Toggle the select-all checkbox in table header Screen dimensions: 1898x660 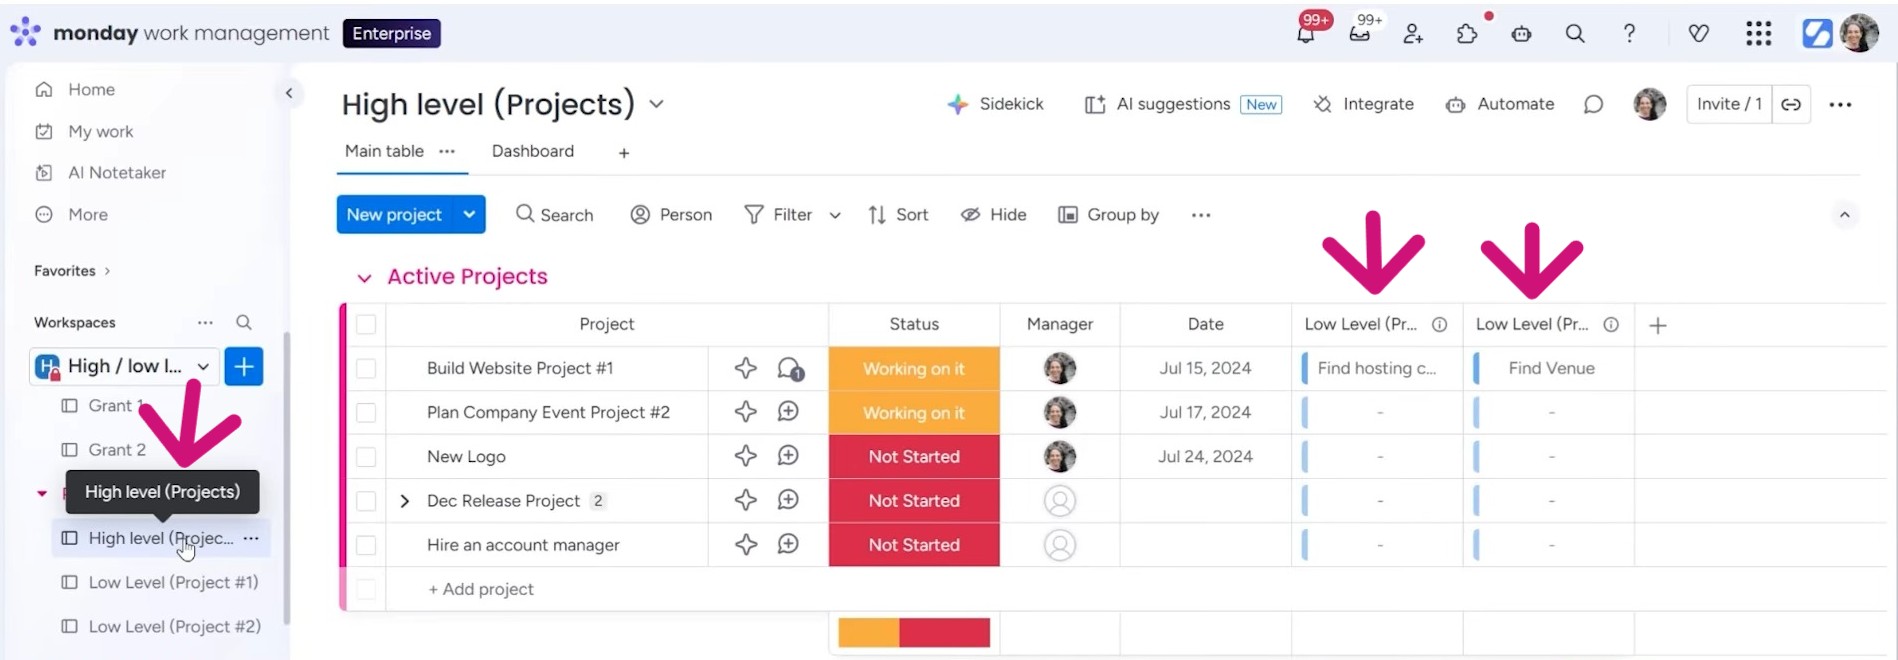[x=366, y=325]
